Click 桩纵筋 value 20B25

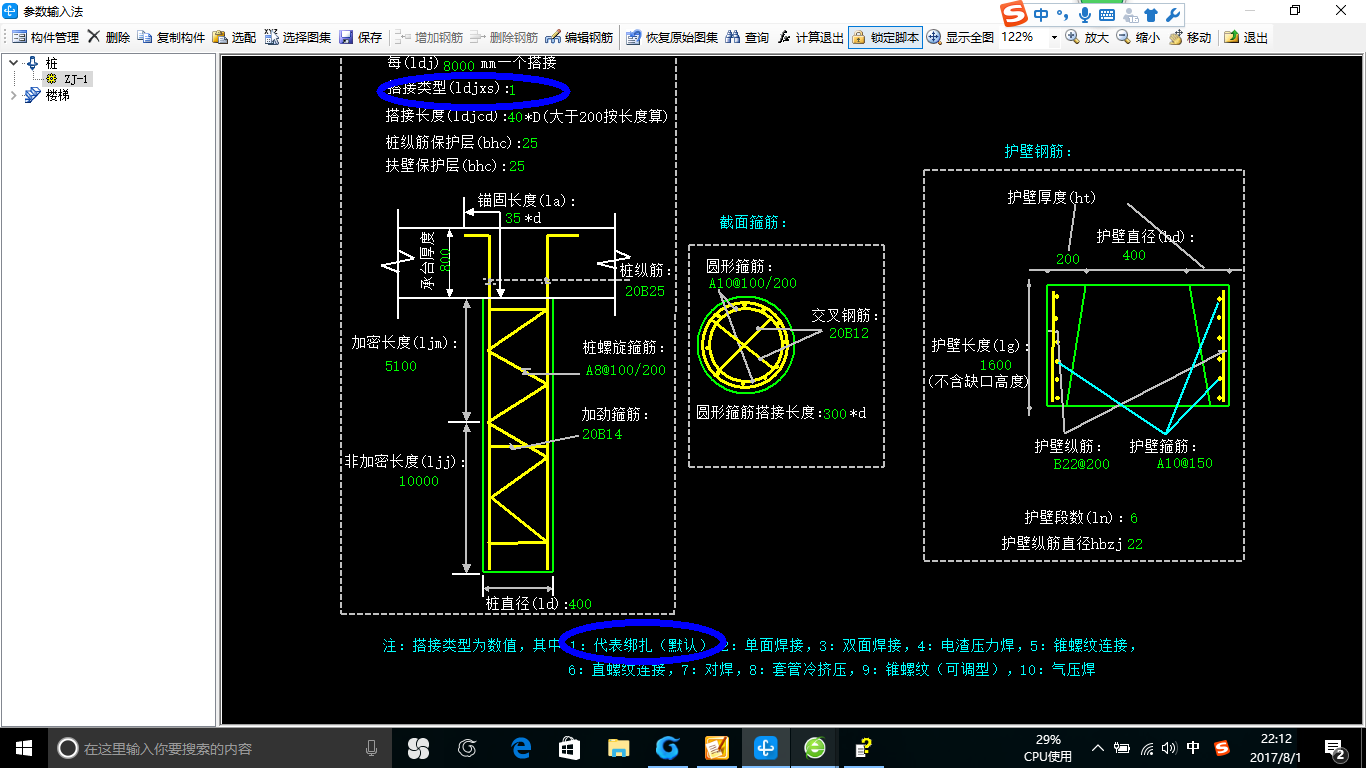click(645, 291)
